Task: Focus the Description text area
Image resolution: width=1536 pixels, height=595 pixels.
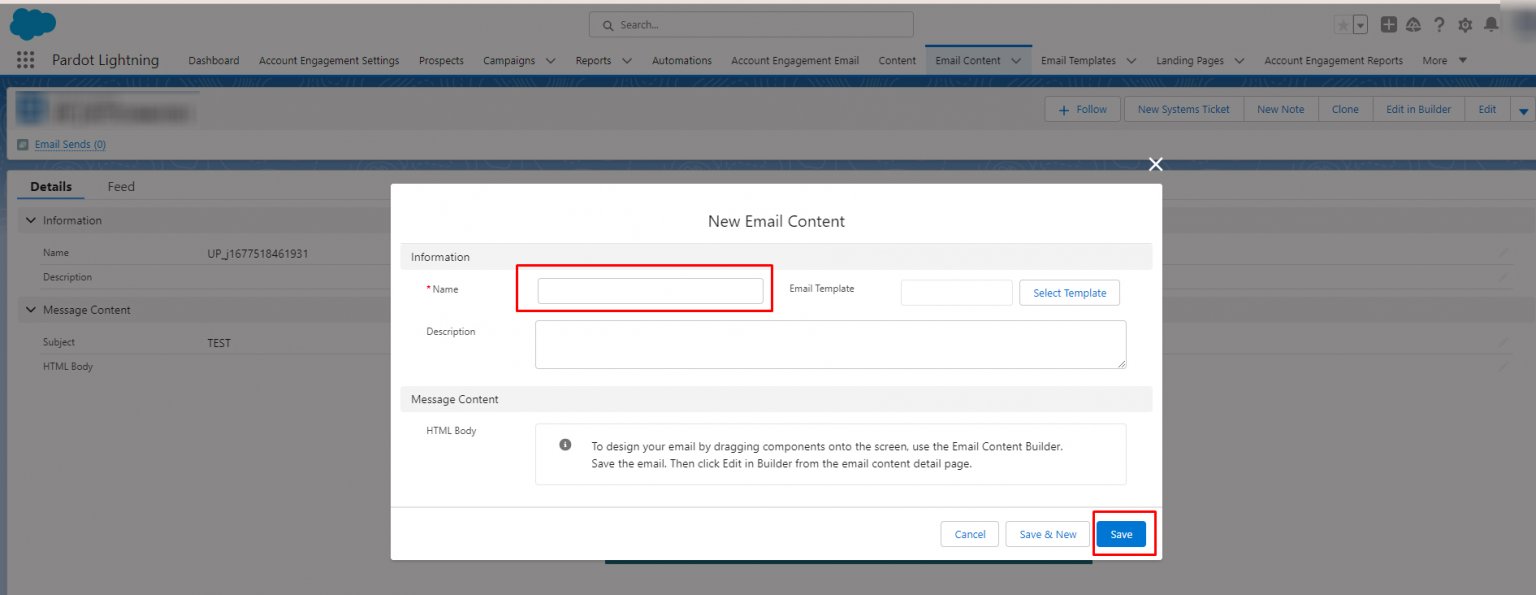Action: click(830, 344)
